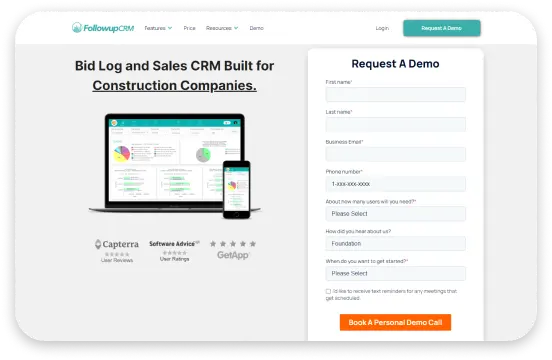The width and height of the screenshot is (552, 360).
Task: Click the Request A Demo header button
Action: (x=442, y=28)
